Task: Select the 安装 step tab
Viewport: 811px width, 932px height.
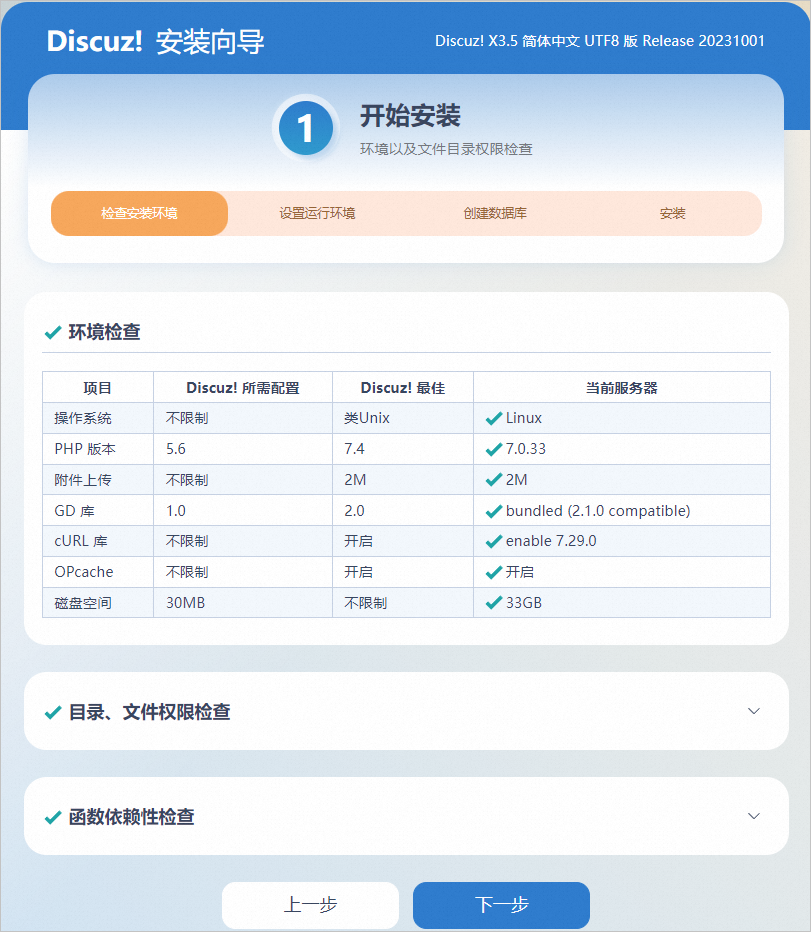Action: (672, 213)
